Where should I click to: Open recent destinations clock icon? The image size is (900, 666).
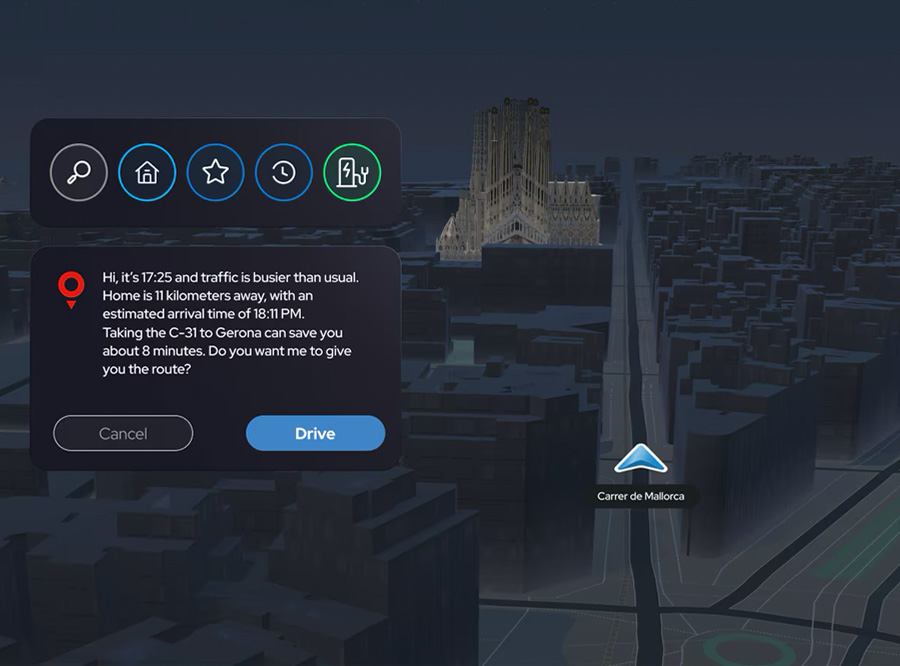284,172
